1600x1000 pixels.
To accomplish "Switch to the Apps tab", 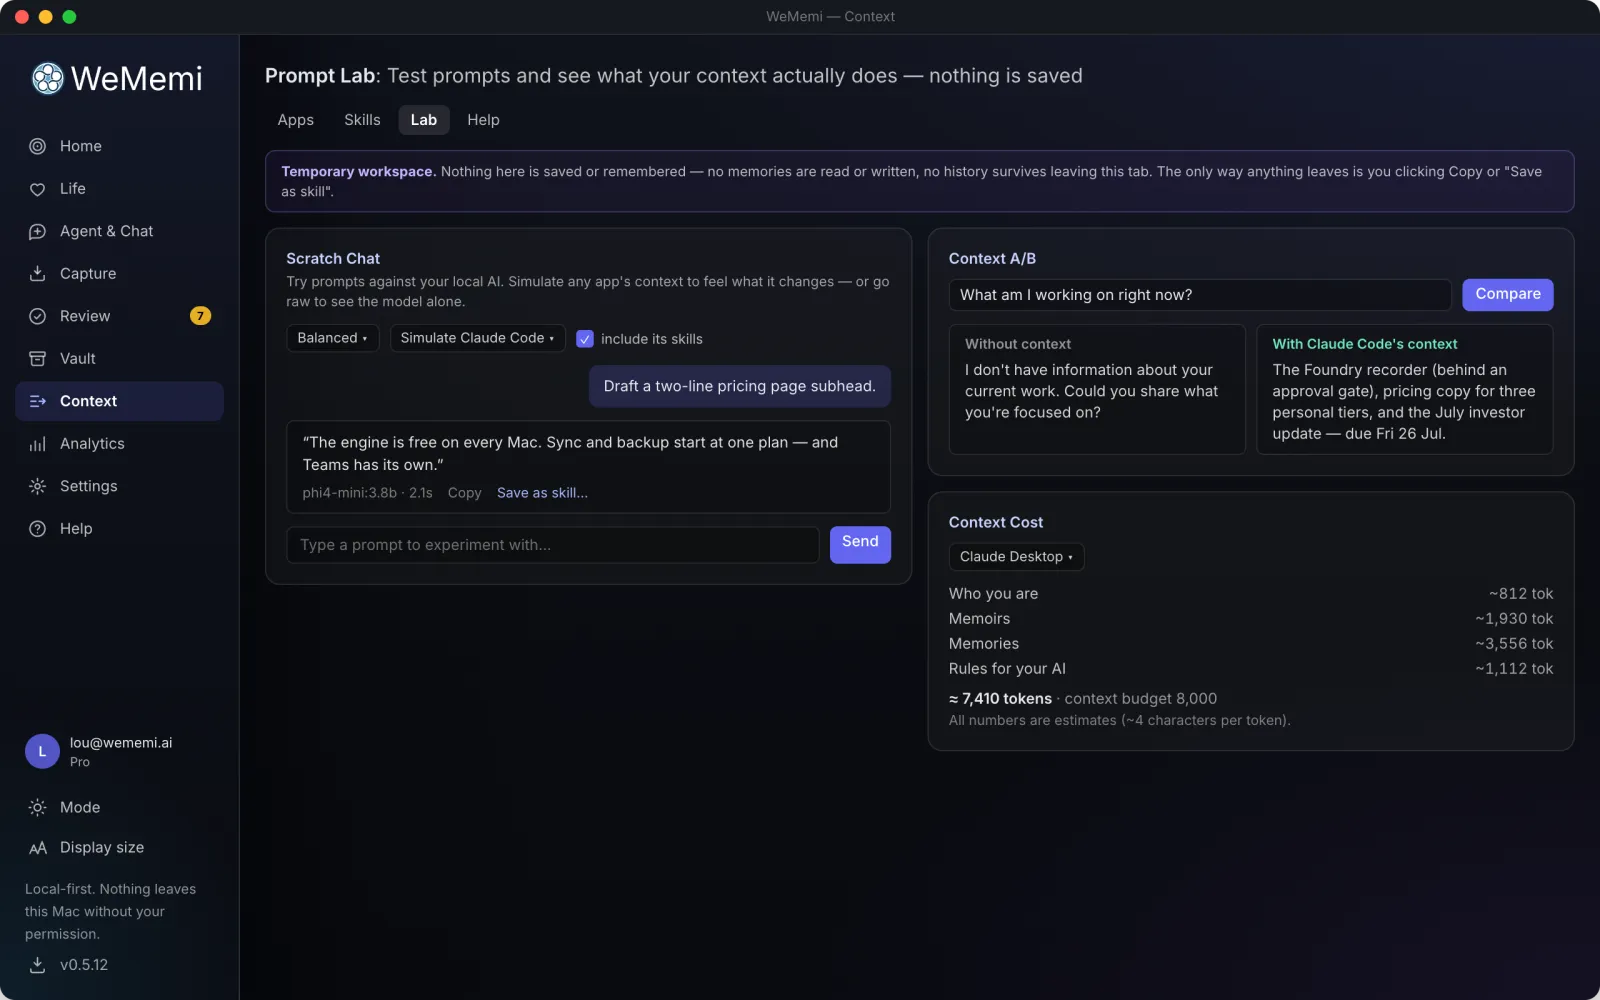I will pyautogui.click(x=295, y=120).
